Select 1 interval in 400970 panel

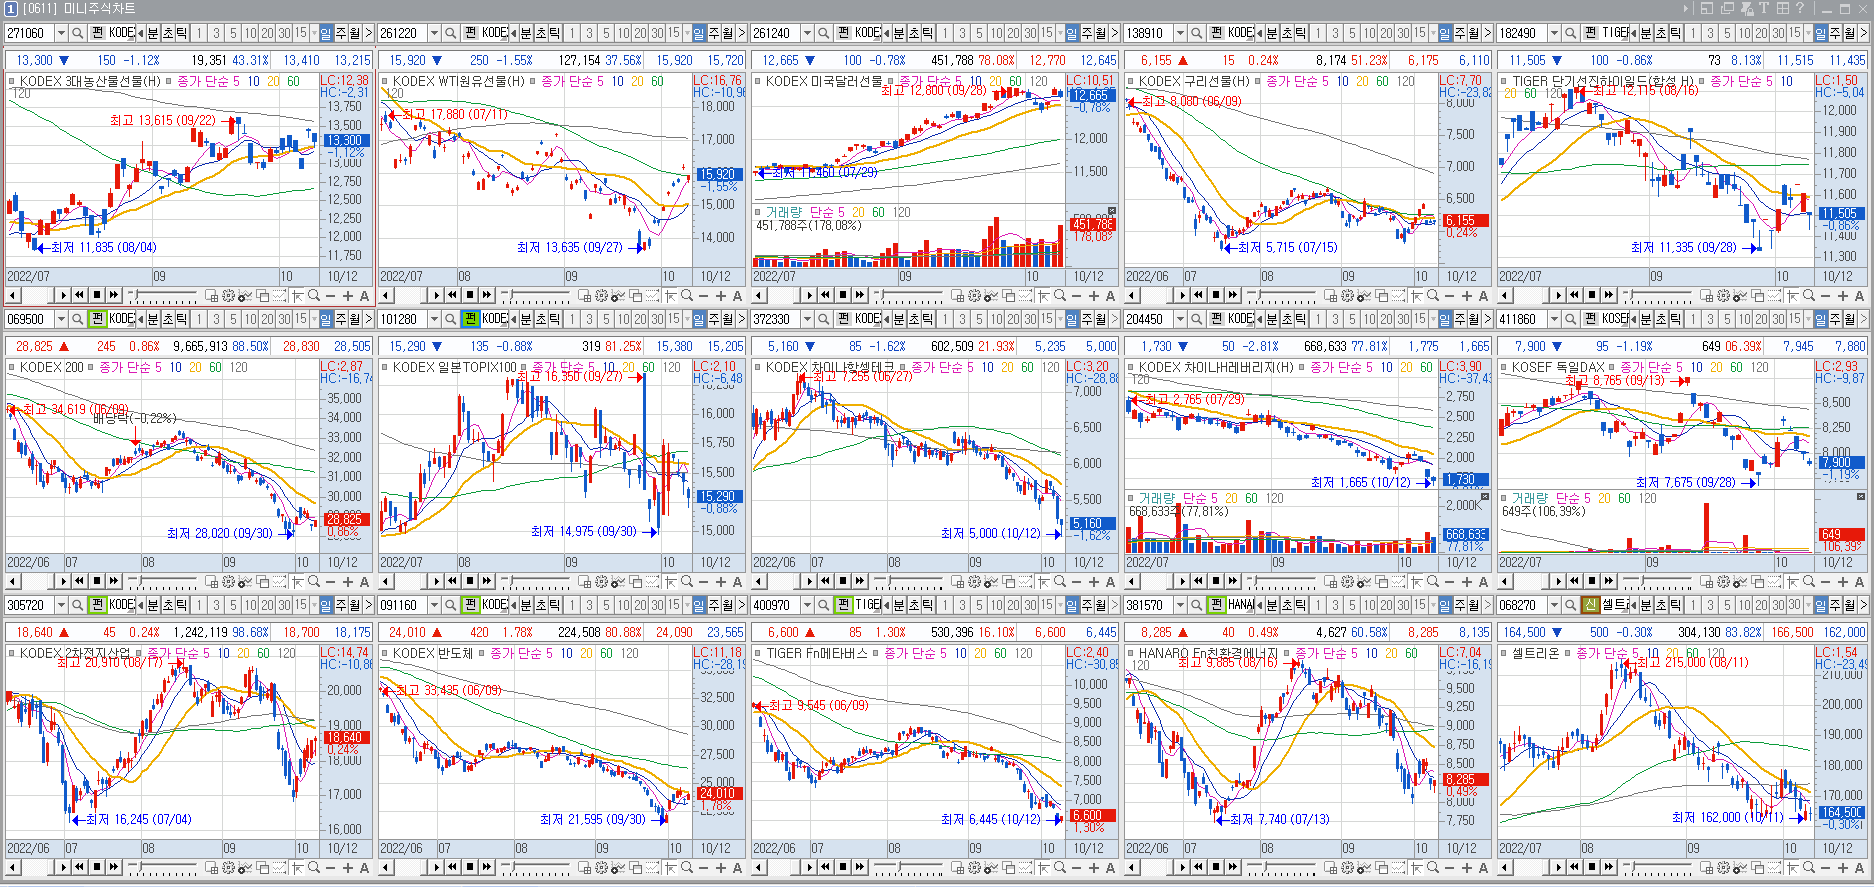[x=945, y=605]
